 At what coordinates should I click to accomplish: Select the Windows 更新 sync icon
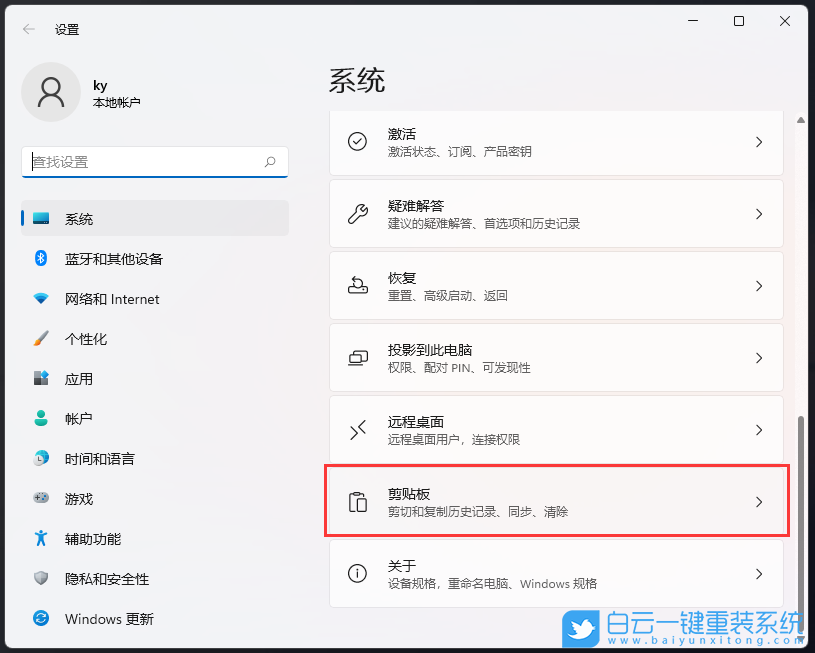(x=40, y=618)
